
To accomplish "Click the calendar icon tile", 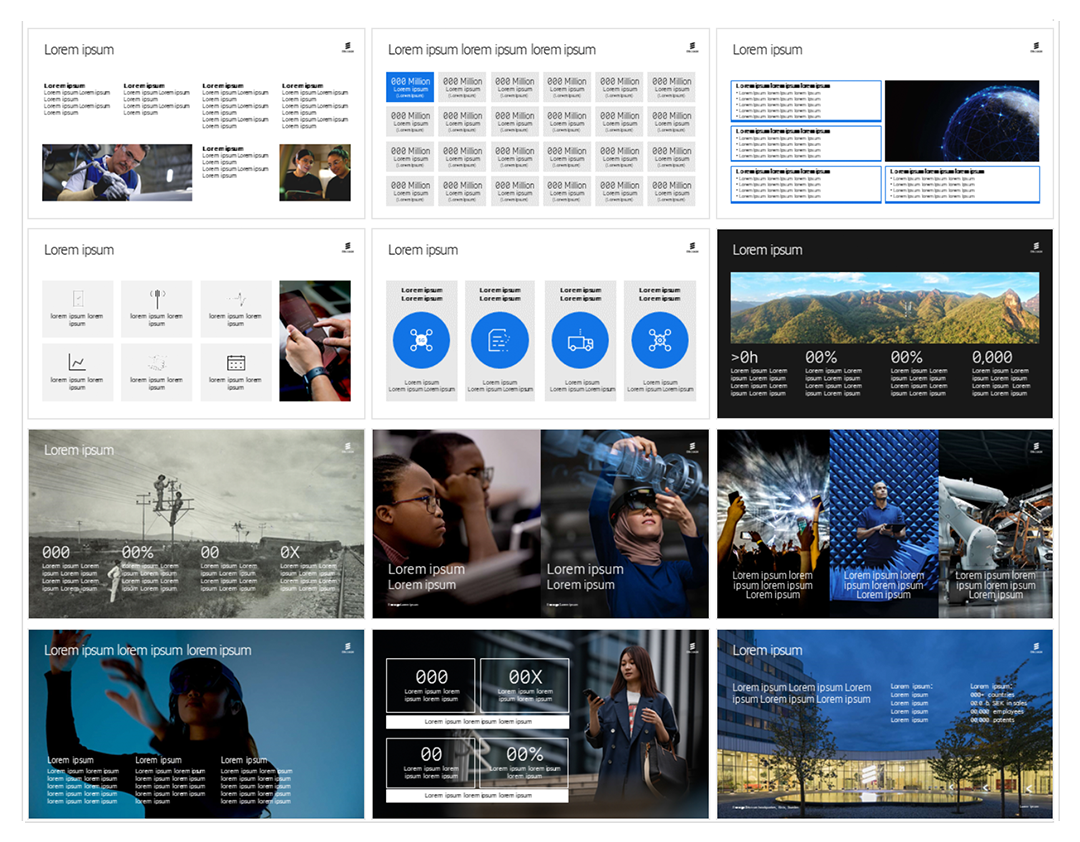I will [236, 372].
